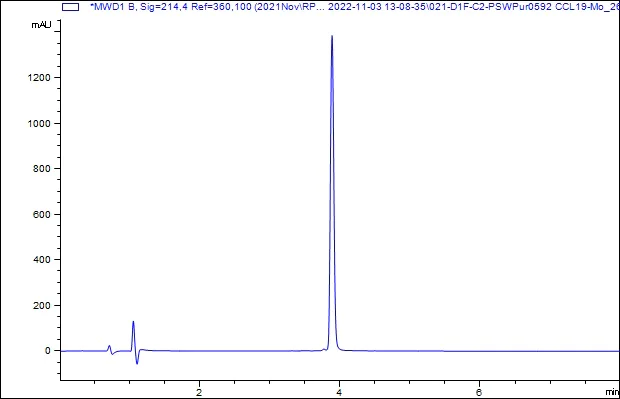Click the min x-axis unit label
This screenshot has width=620, height=399.
(612, 392)
